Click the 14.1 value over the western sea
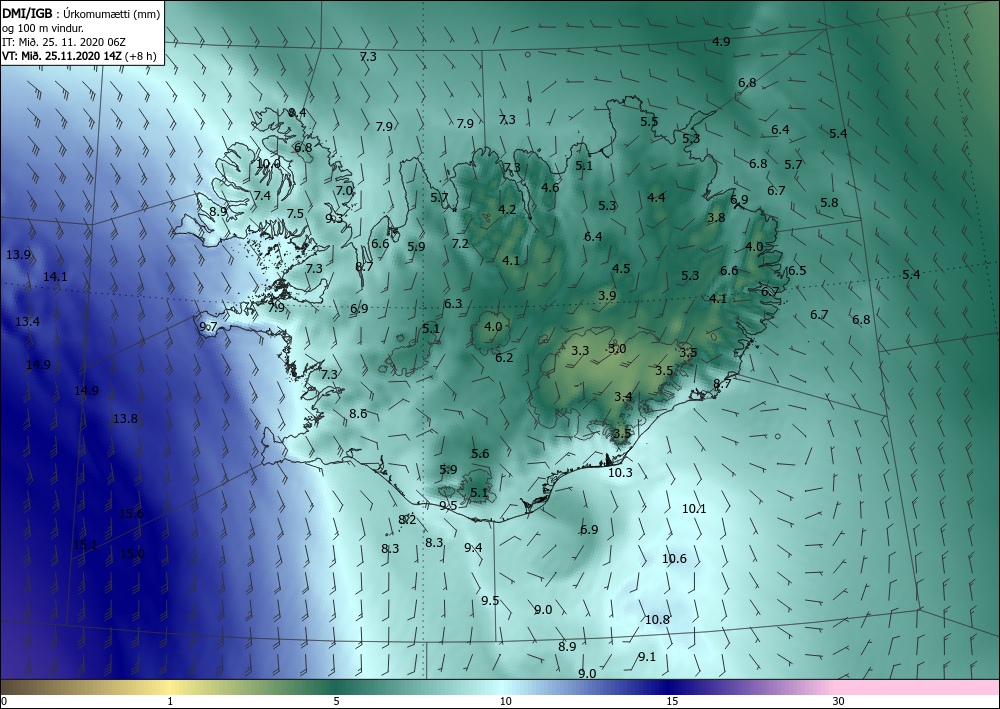Image resolution: width=1000 pixels, height=709 pixels. pos(55,277)
